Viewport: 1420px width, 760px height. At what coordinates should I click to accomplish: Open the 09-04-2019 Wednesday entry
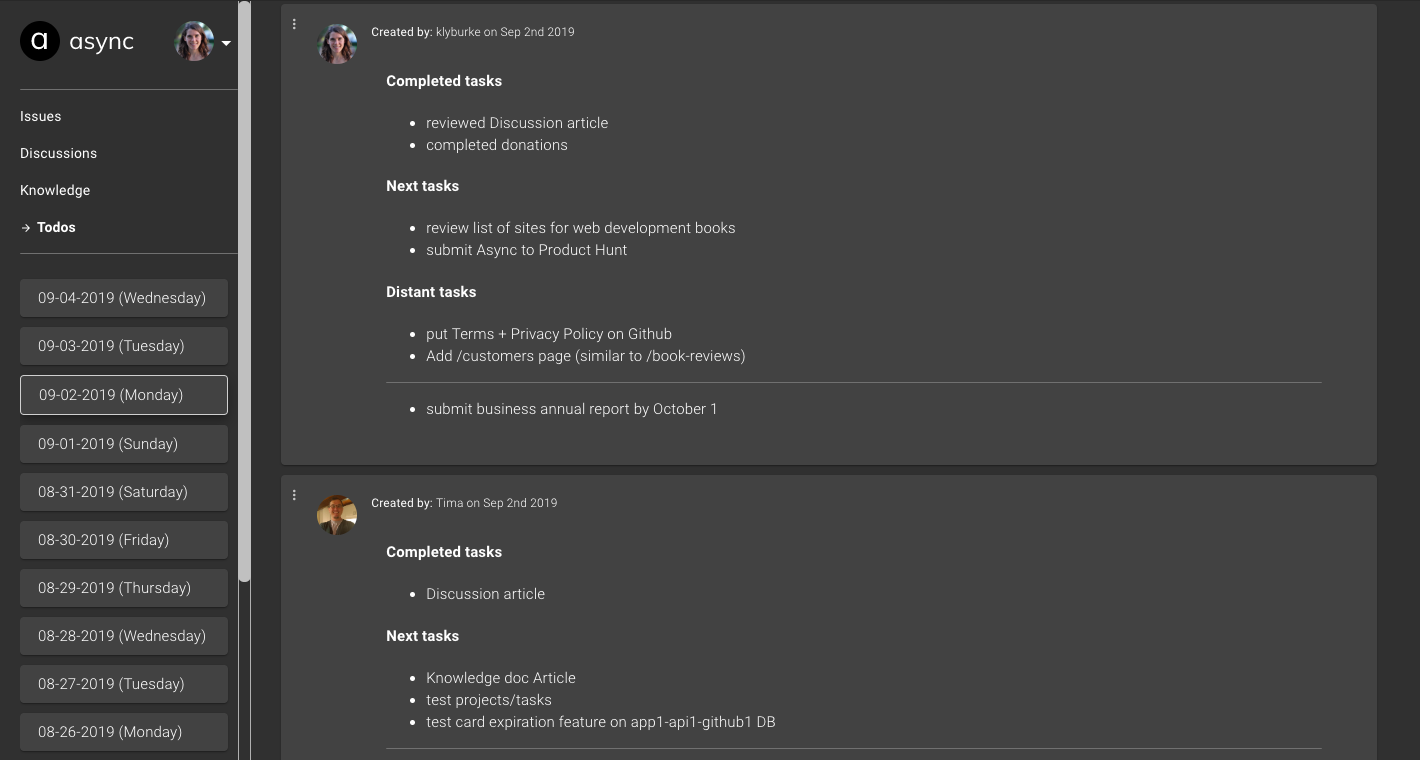click(x=122, y=297)
